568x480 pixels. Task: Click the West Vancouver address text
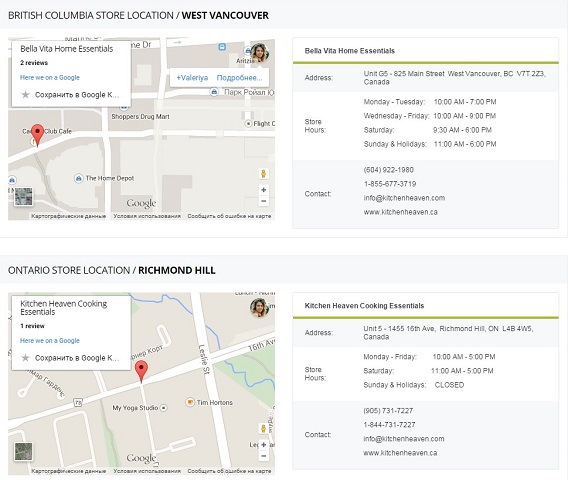[454, 78]
